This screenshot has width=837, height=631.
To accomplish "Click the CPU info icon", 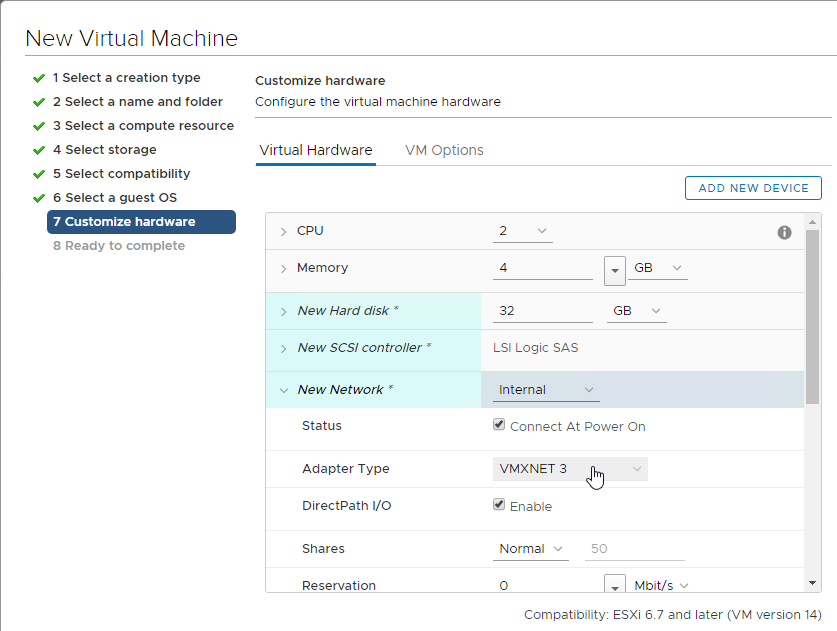I will click(x=784, y=232).
